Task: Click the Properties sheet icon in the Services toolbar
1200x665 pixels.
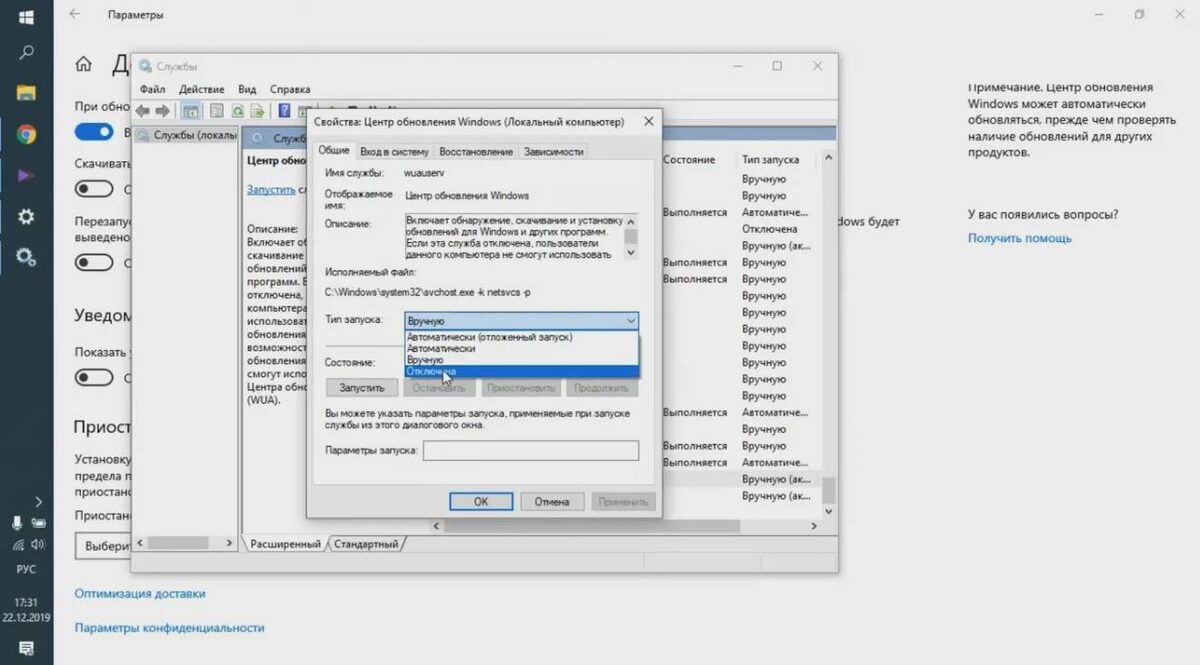Action: [x=216, y=111]
